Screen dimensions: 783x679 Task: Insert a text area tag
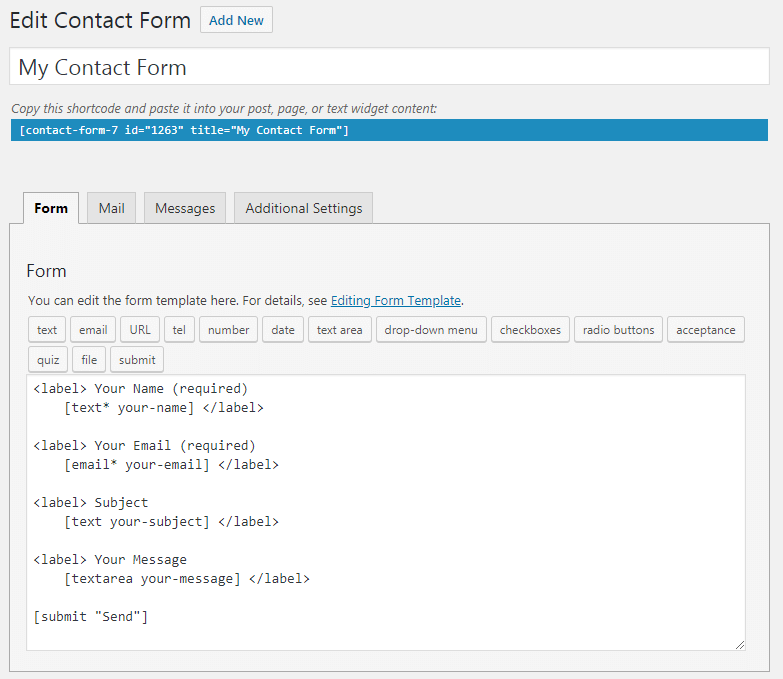pyautogui.click(x=340, y=330)
